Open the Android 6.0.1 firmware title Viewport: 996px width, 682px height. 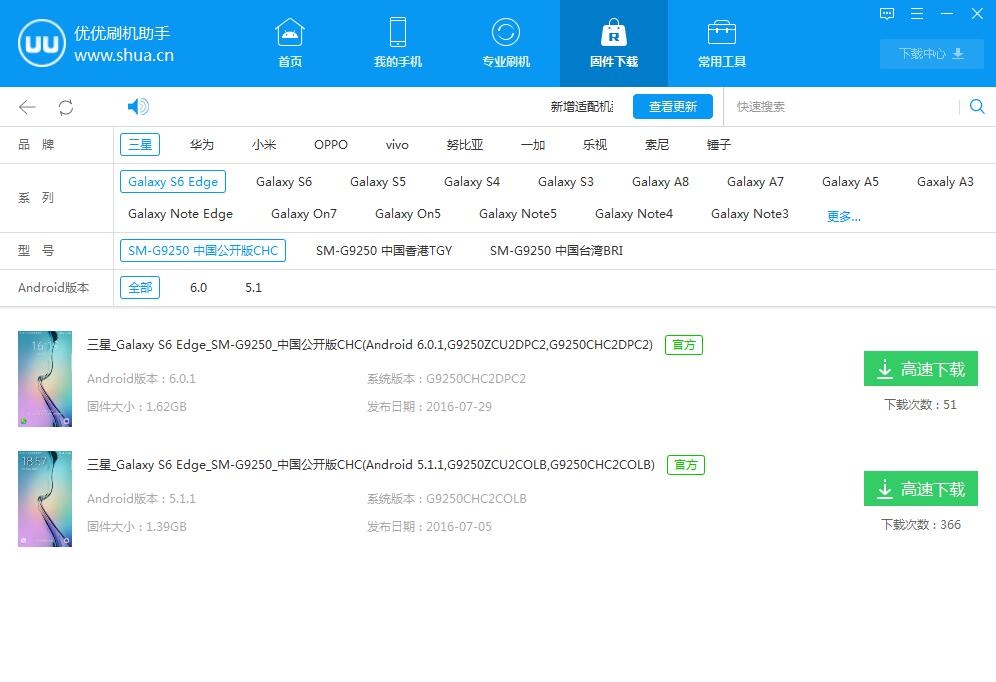[x=370, y=345]
